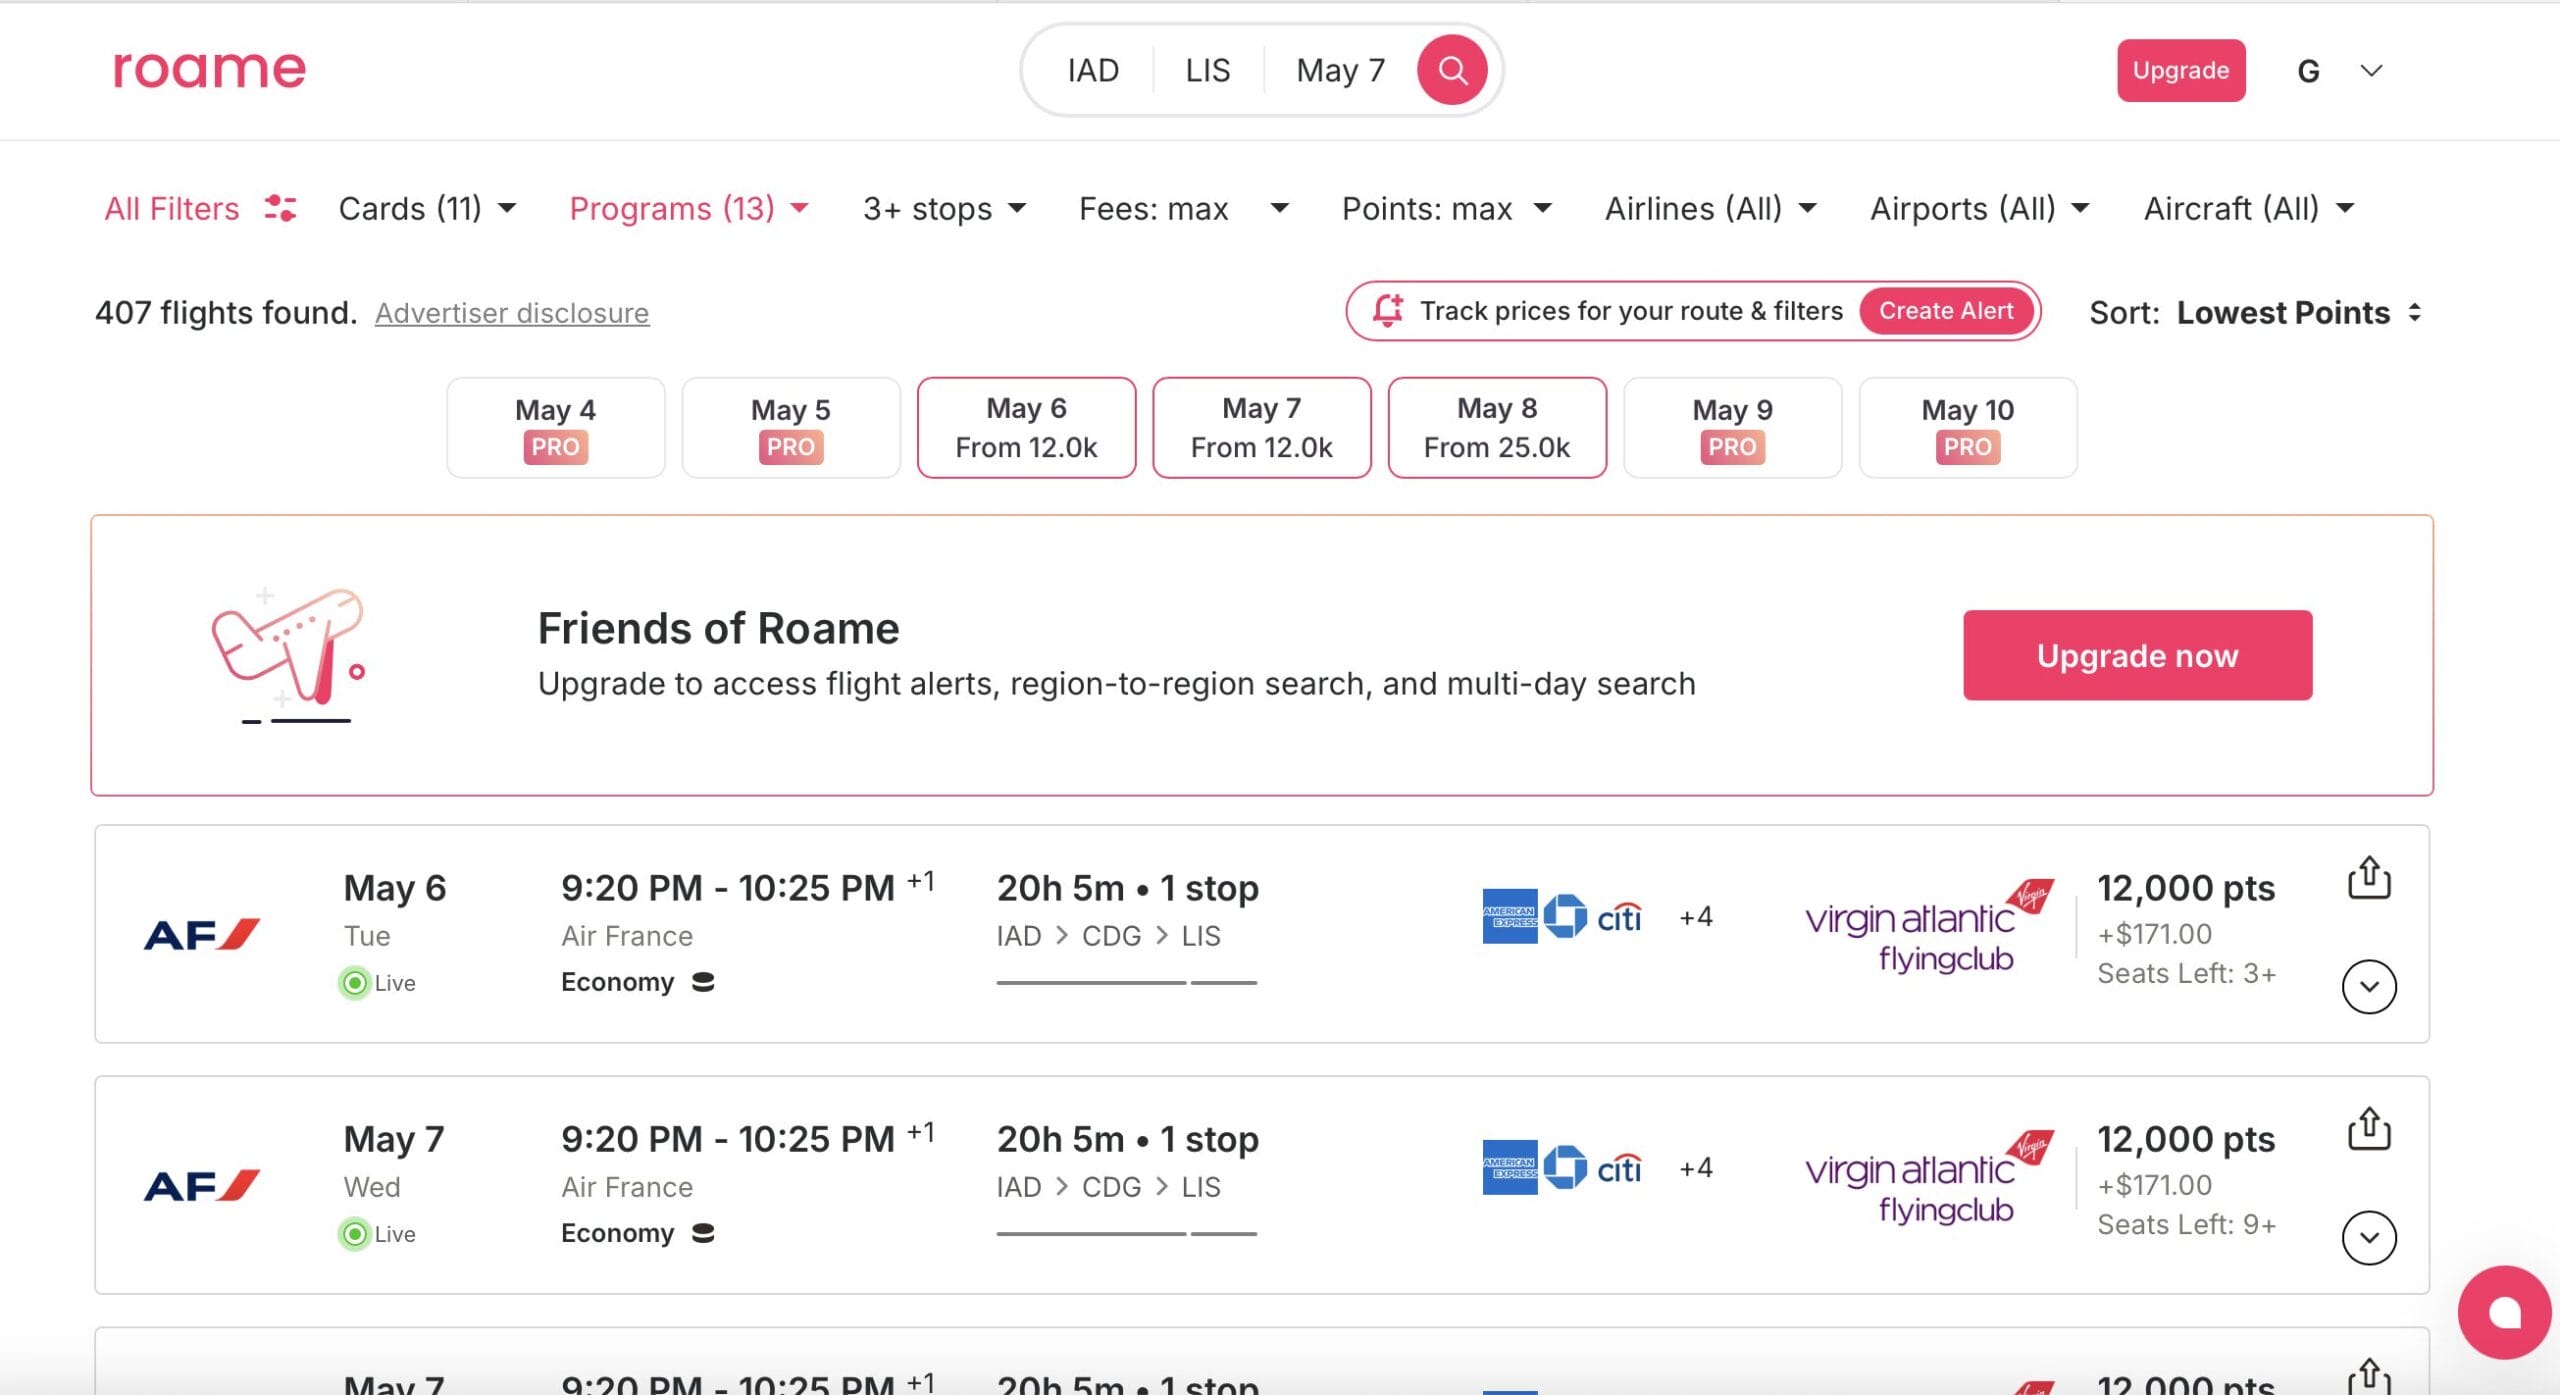Click the Create Alert button
This screenshot has height=1395, width=2560.
[x=1946, y=311]
